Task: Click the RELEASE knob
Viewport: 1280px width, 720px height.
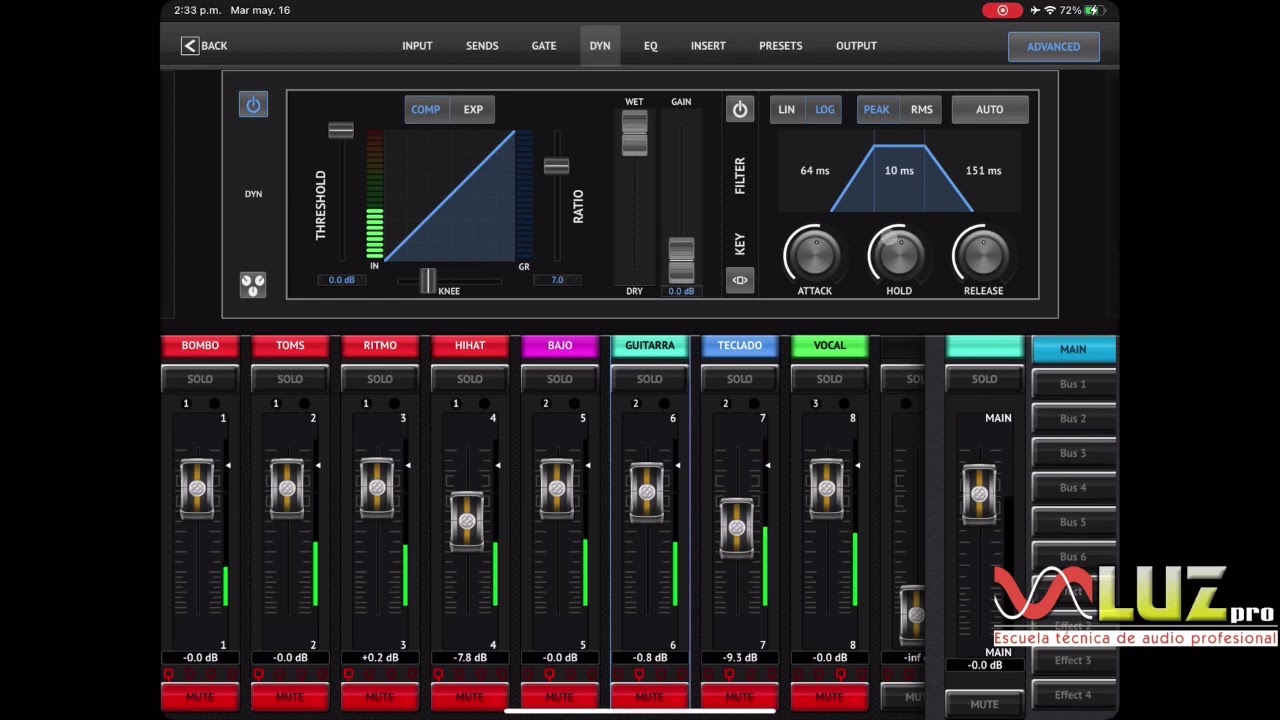Action: [x=983, y=255]
